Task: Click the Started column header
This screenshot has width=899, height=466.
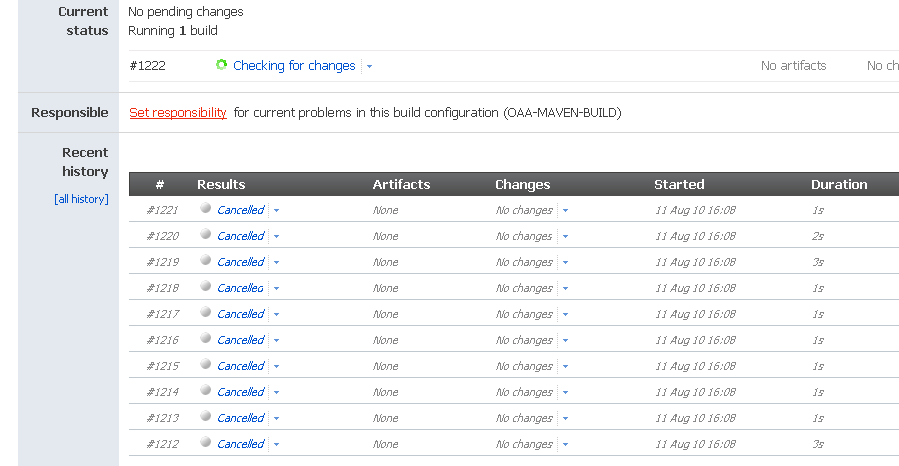Action: 679,185
